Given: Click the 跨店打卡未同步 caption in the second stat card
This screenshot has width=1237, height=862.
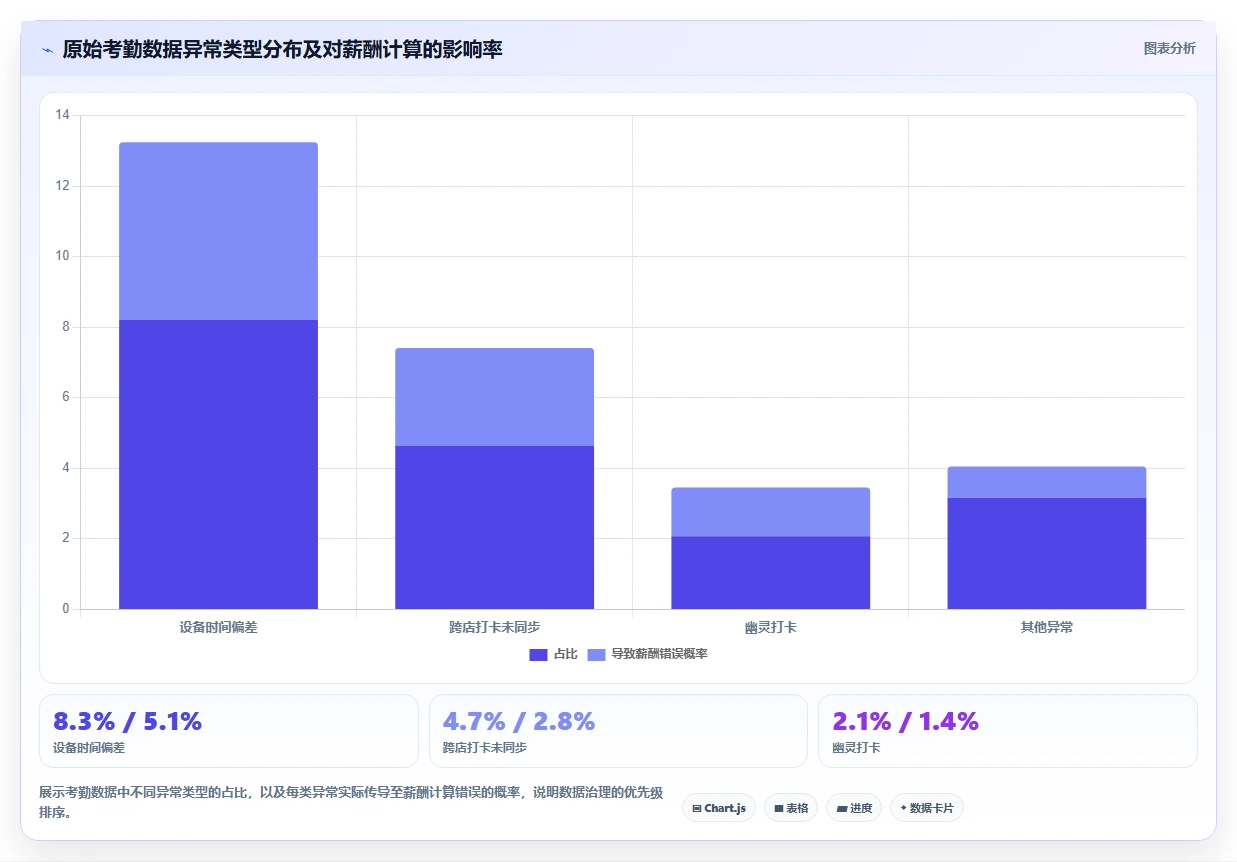Looking at the screenshot, I should click(485, 747).
